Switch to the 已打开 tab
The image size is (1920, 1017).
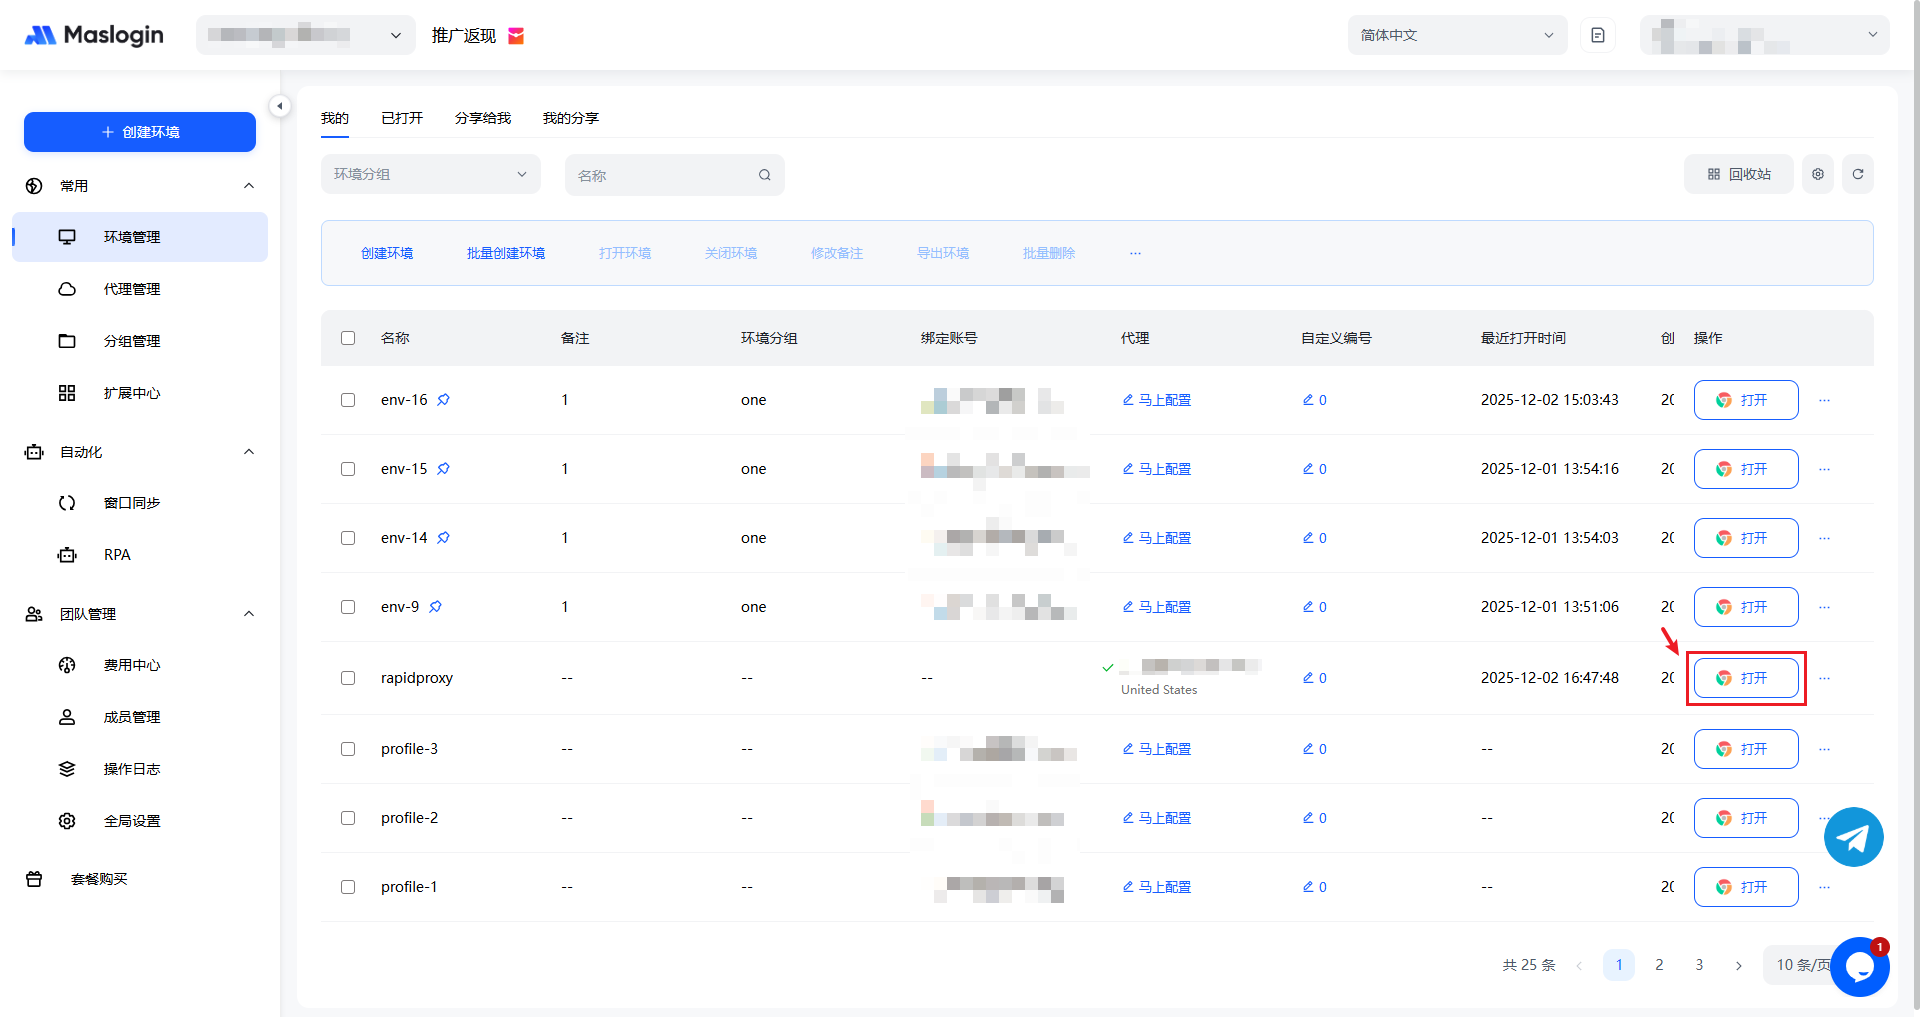[x=402, y=118]
